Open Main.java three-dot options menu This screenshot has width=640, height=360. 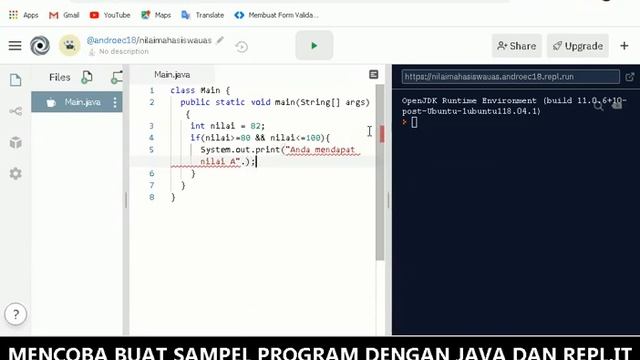point(115,102)
